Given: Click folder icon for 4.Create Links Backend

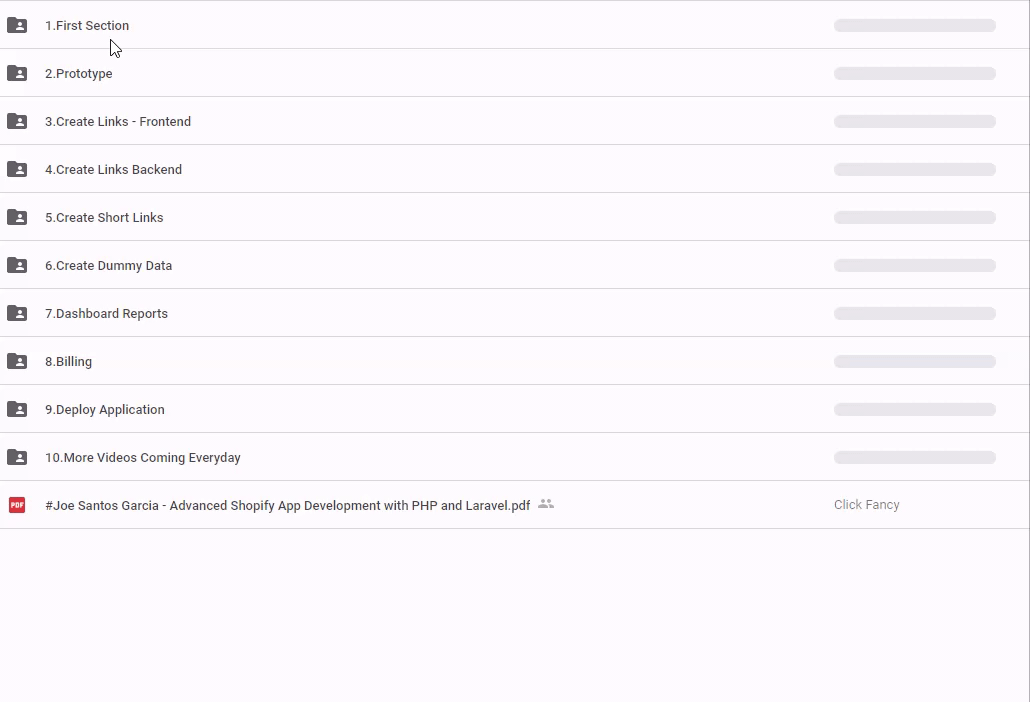Looking at the screenshot, I should pyautogui.click(x=17, y=169).
